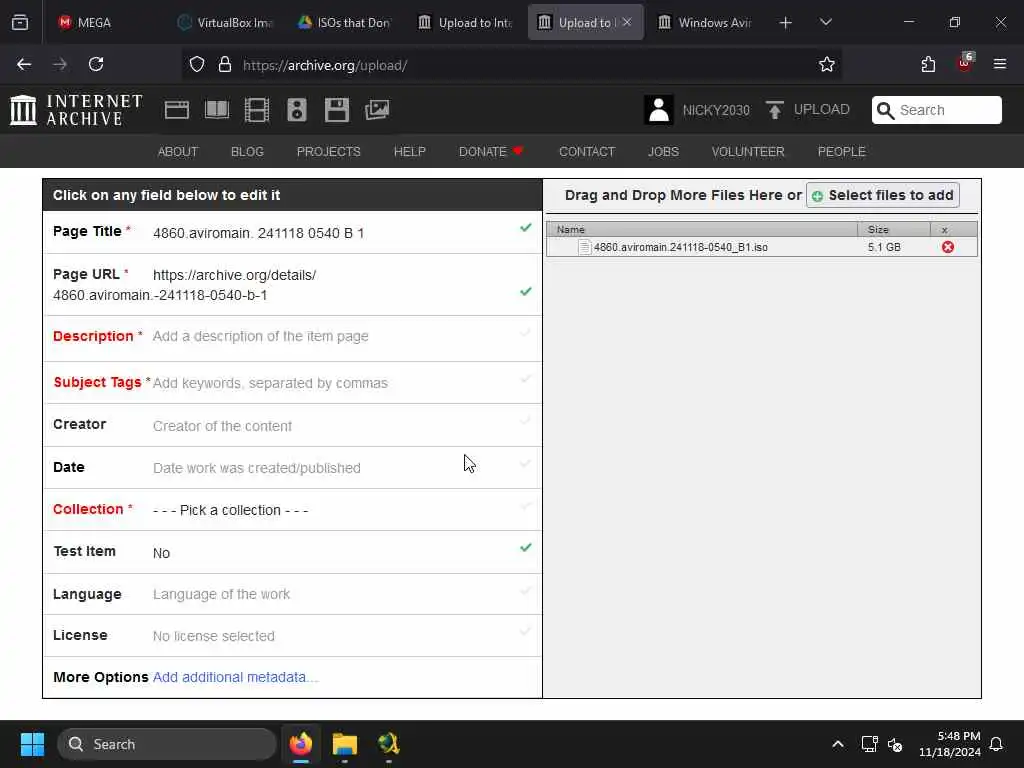Viewport: 1024px width, 768px height.
Task: Open the ABOUT menu link
Action: 178,152
